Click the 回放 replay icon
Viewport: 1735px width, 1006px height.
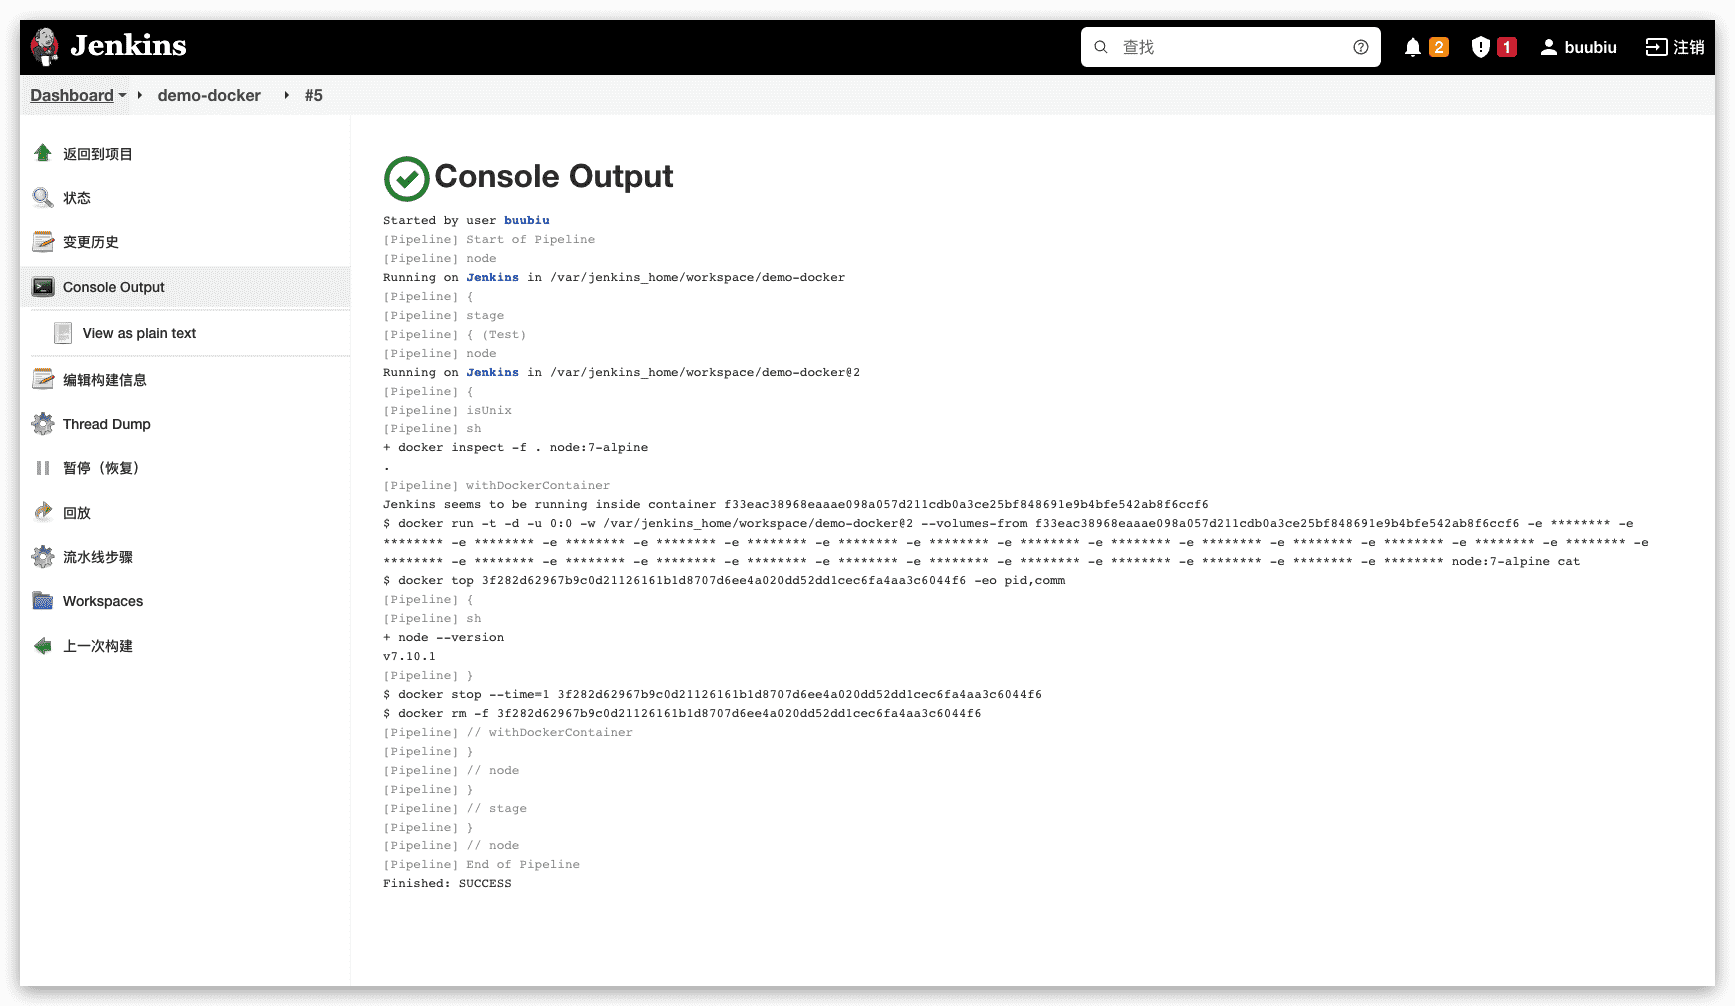pos(43,512)
